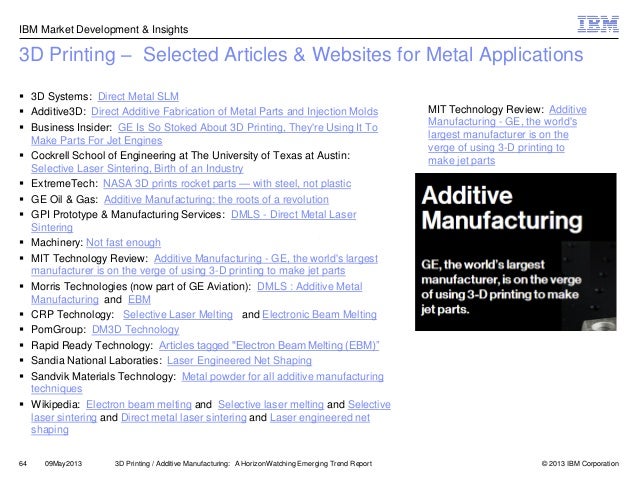Click the IBM Market Development & Insights header
This screenshot has width=638, height=479.
(104, 29)
